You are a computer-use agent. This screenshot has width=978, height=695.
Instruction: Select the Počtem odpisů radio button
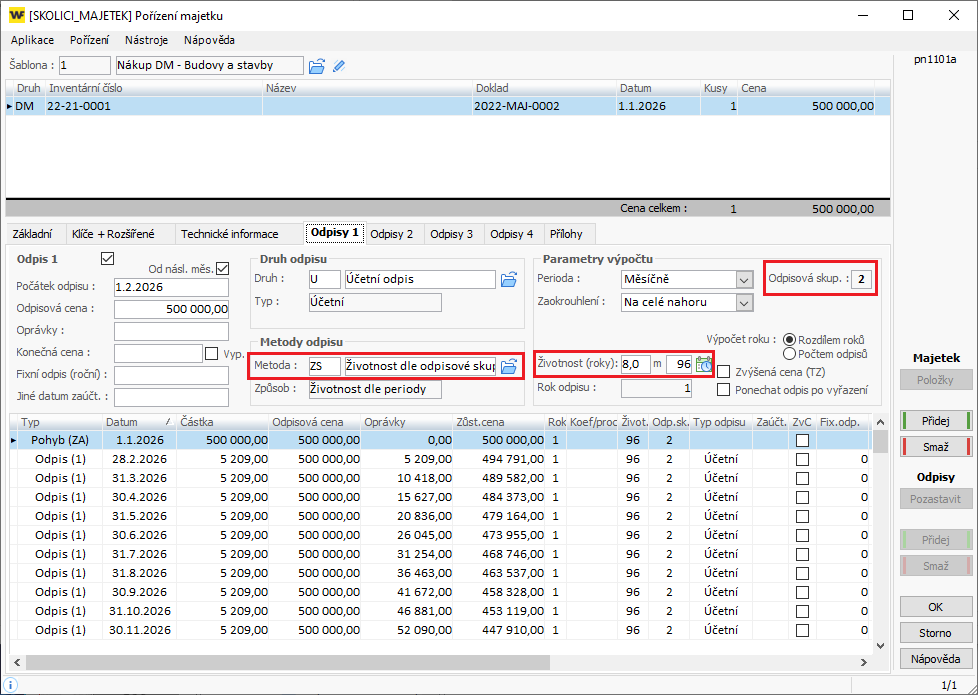pos(790,353)
